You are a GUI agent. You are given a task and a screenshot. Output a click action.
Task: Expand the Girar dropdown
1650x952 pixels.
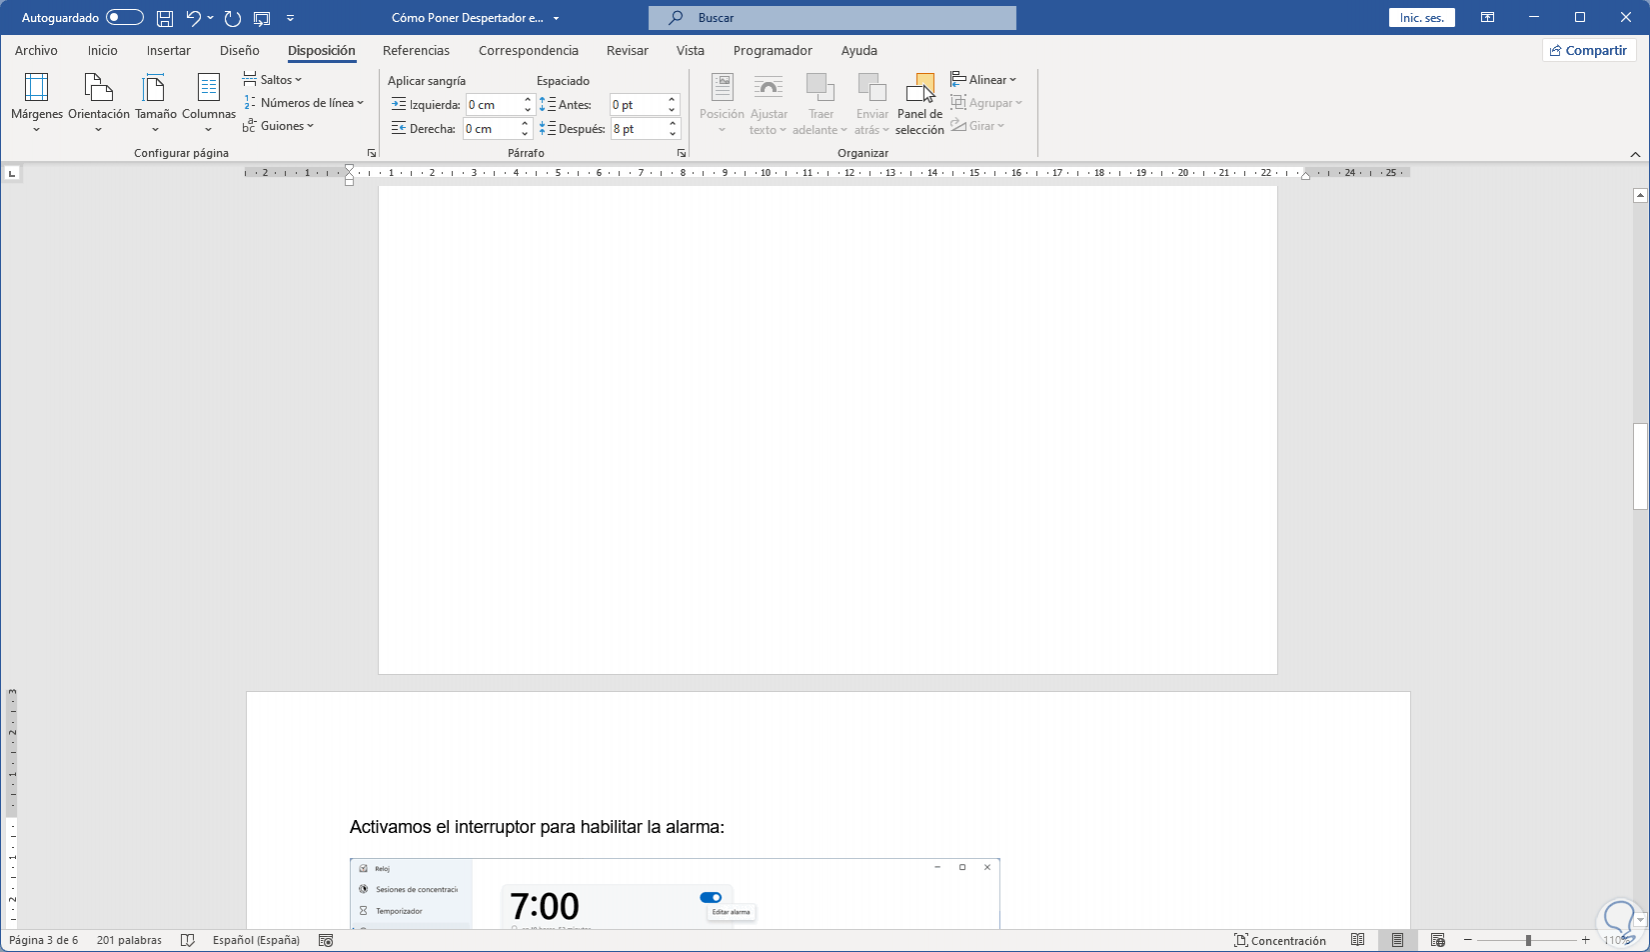pos(978,126)
